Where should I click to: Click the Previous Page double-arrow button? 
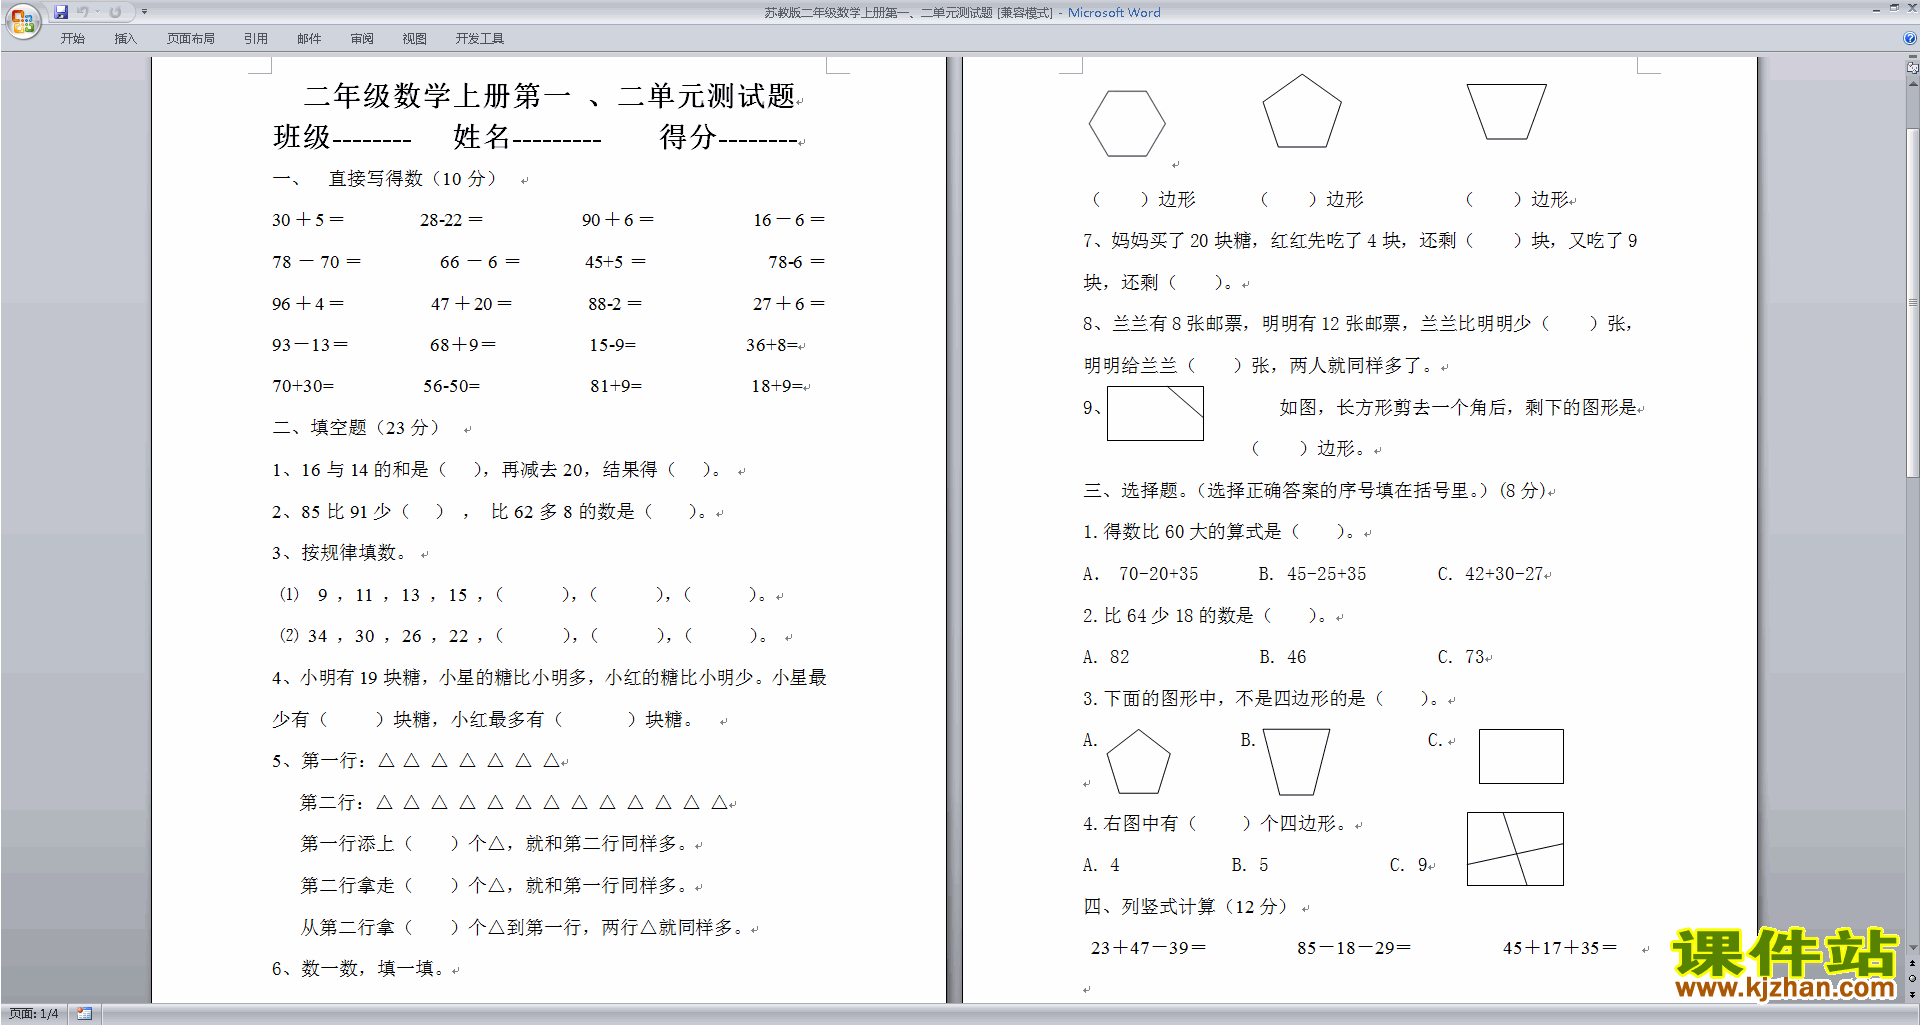pyautogui.click(x=1912, y=963)
